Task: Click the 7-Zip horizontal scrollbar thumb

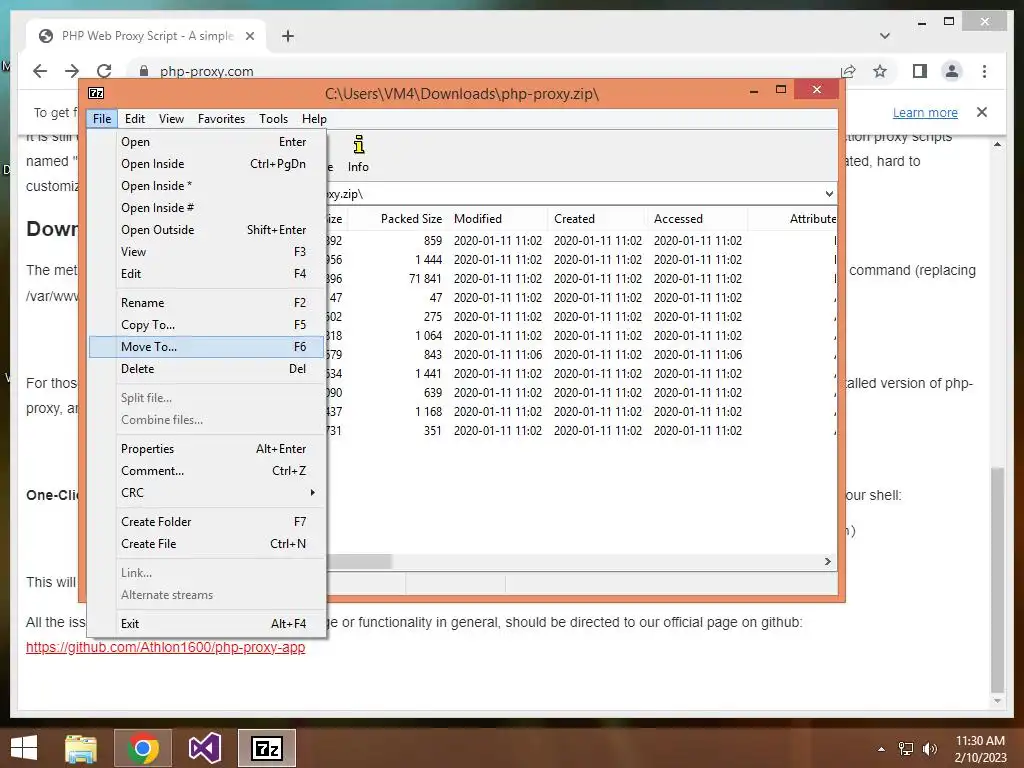Action: pyautogui.click(x=360, y=562)
